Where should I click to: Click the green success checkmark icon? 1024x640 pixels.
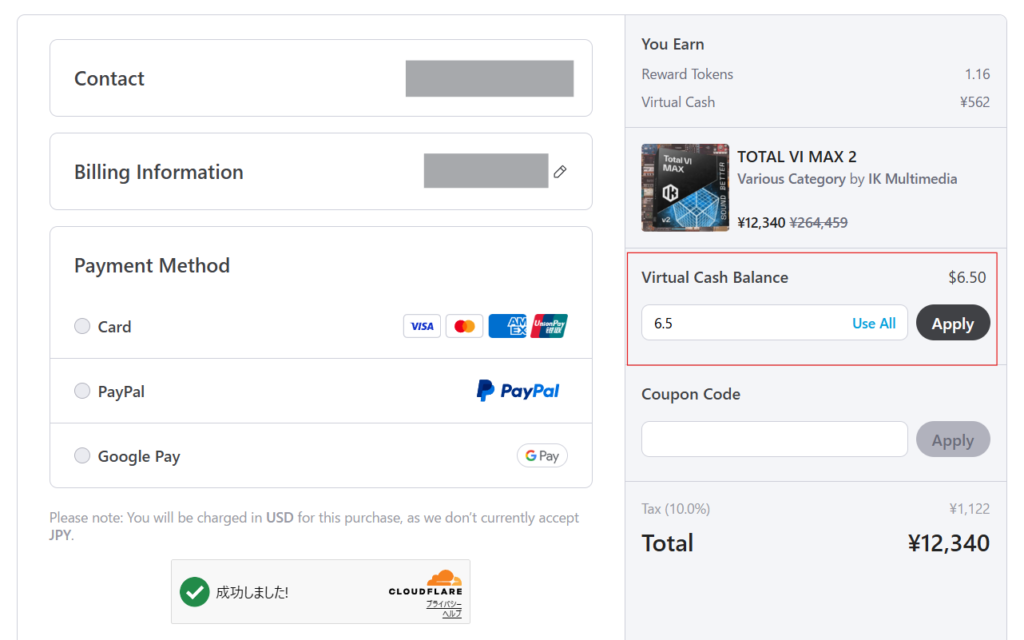point(195,592)
